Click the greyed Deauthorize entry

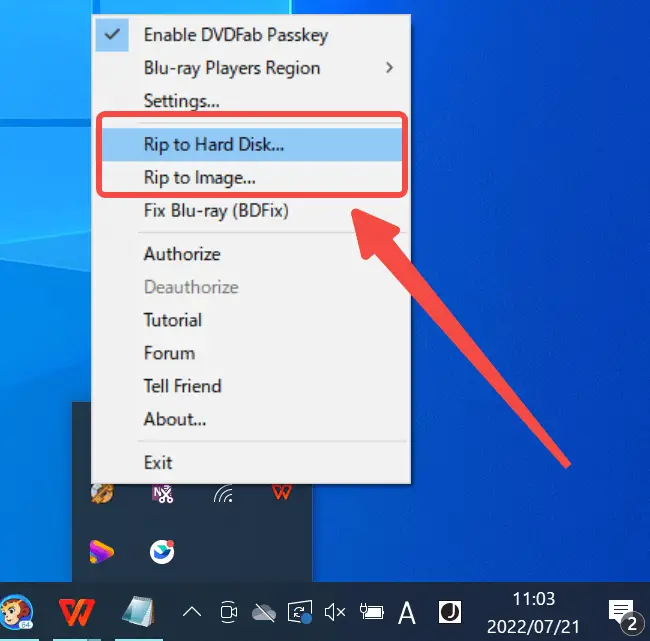click(x=251, y=287)
